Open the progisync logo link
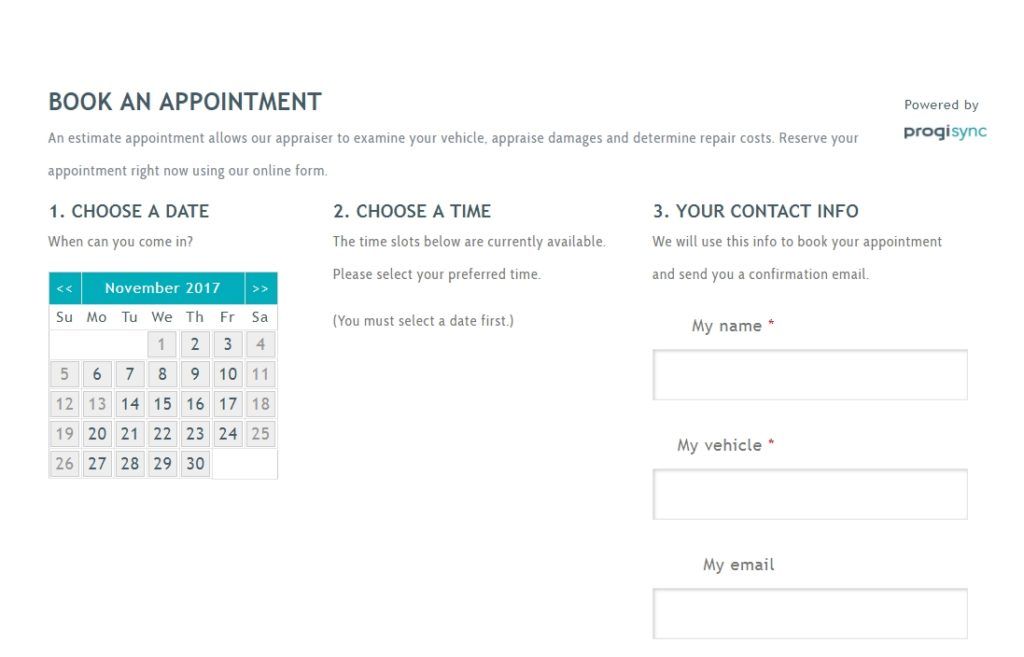1024x657 pixels. click(945, 132)
